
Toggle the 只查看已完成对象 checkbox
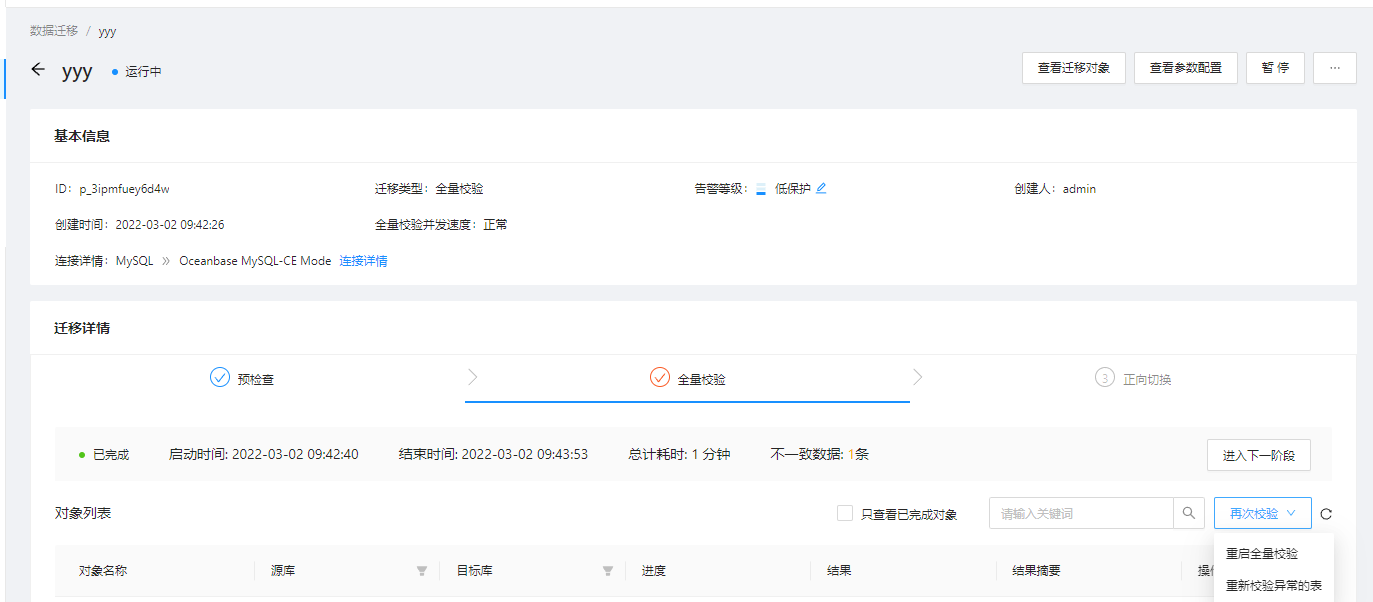845,513
